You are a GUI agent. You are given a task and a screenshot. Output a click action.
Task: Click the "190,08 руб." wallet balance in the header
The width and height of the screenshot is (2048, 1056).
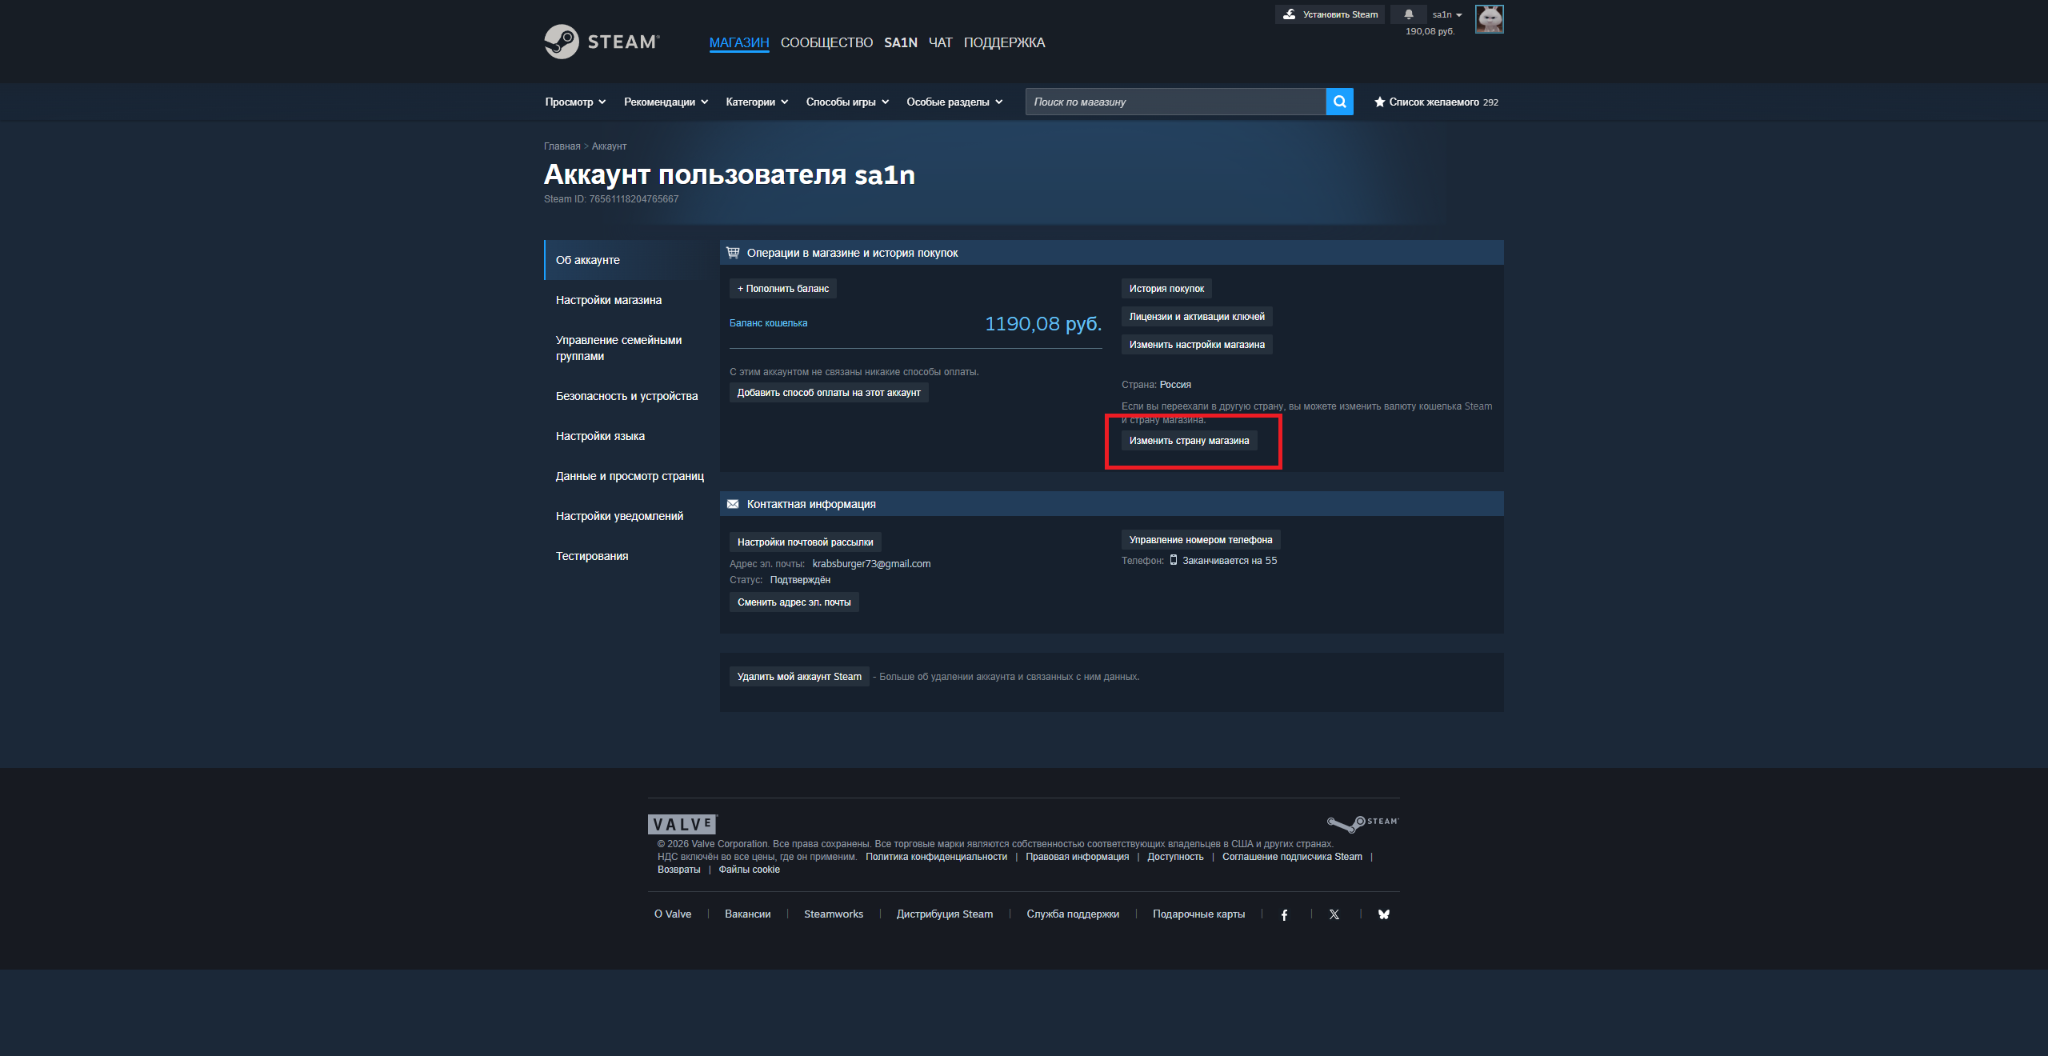(1430, 31)
